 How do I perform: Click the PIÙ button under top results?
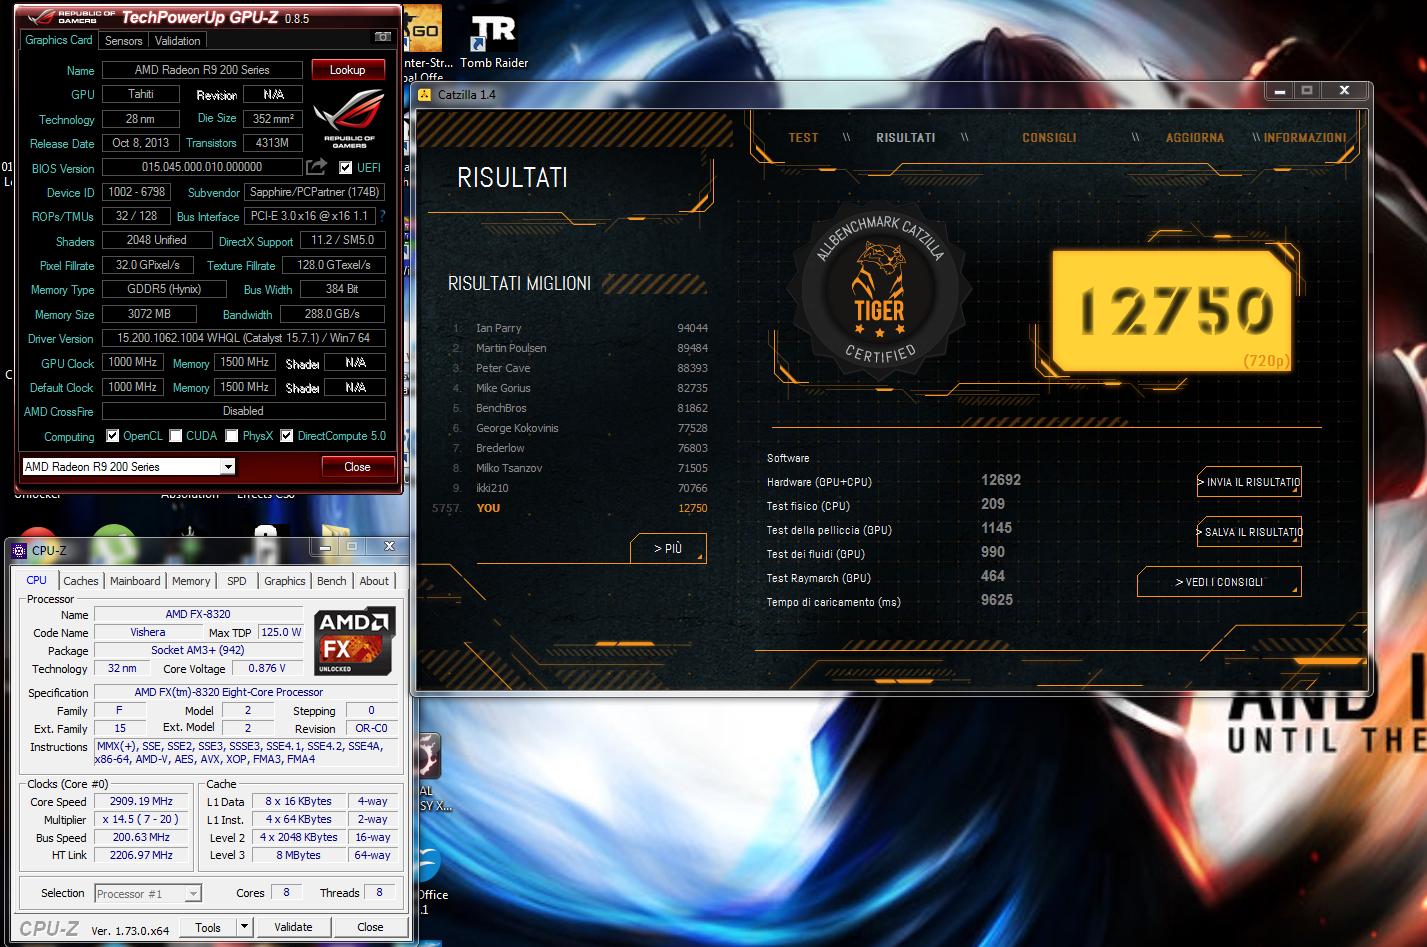[668, 549]
